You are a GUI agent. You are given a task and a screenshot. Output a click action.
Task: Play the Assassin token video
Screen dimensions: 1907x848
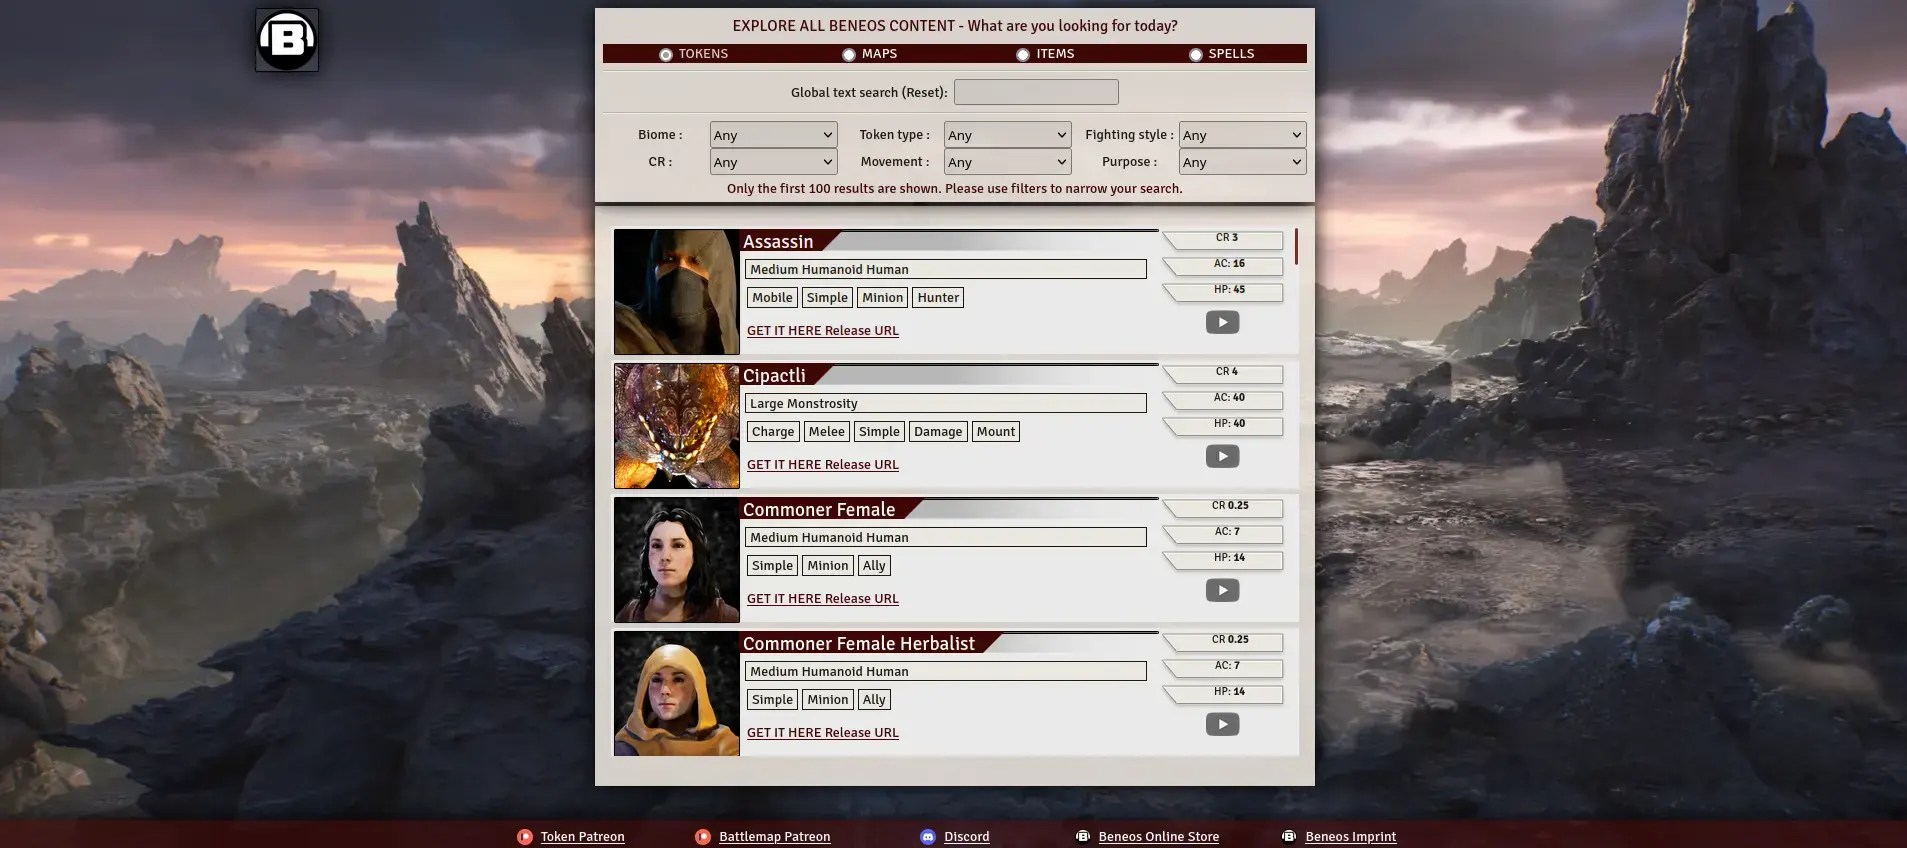(1222, 322)
